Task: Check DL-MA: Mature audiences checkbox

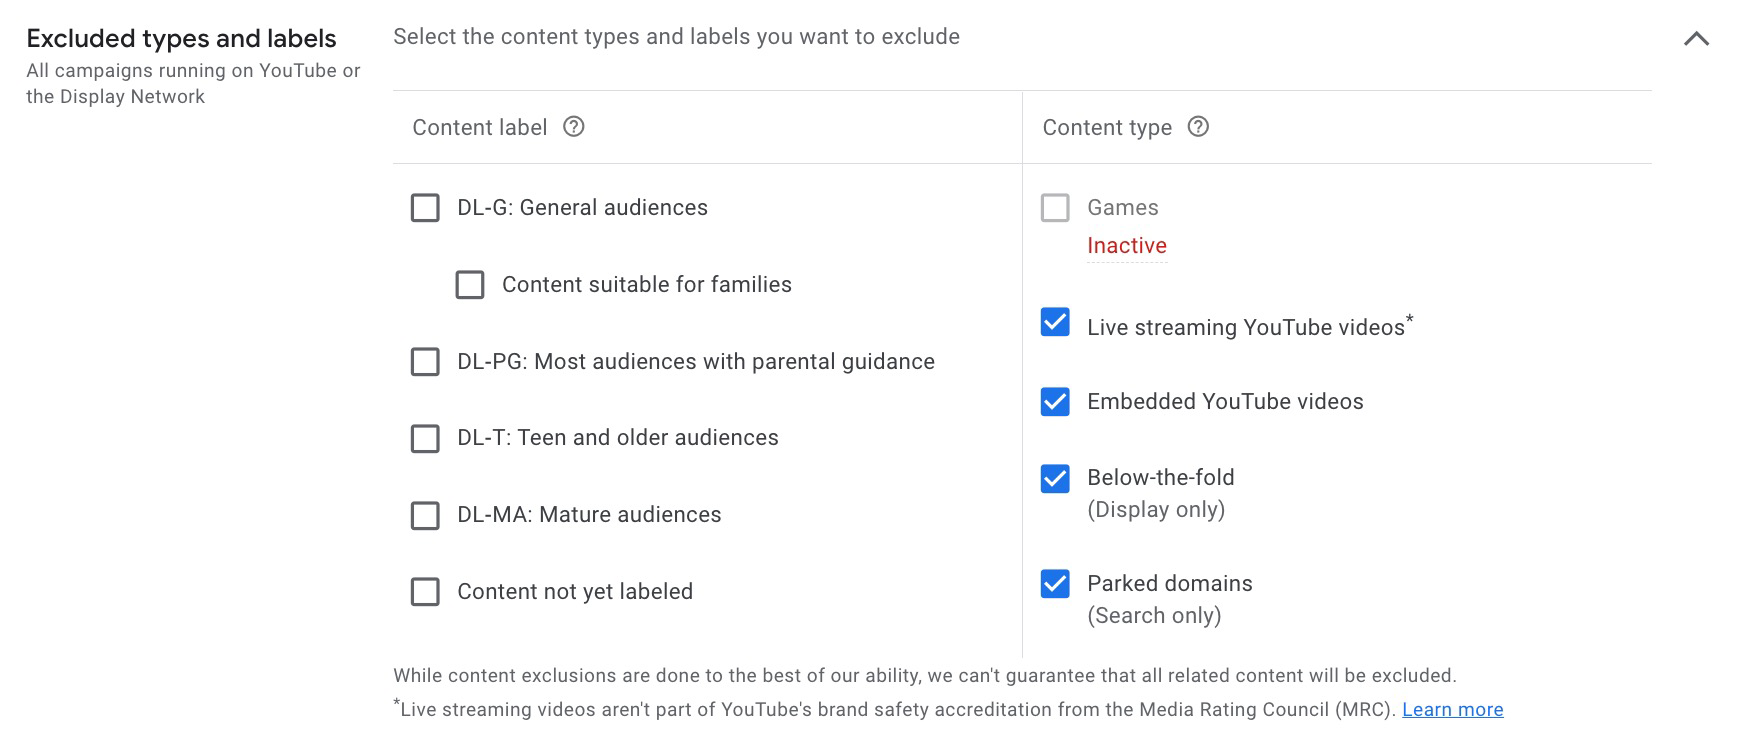Action: click(x=425, y=515)
